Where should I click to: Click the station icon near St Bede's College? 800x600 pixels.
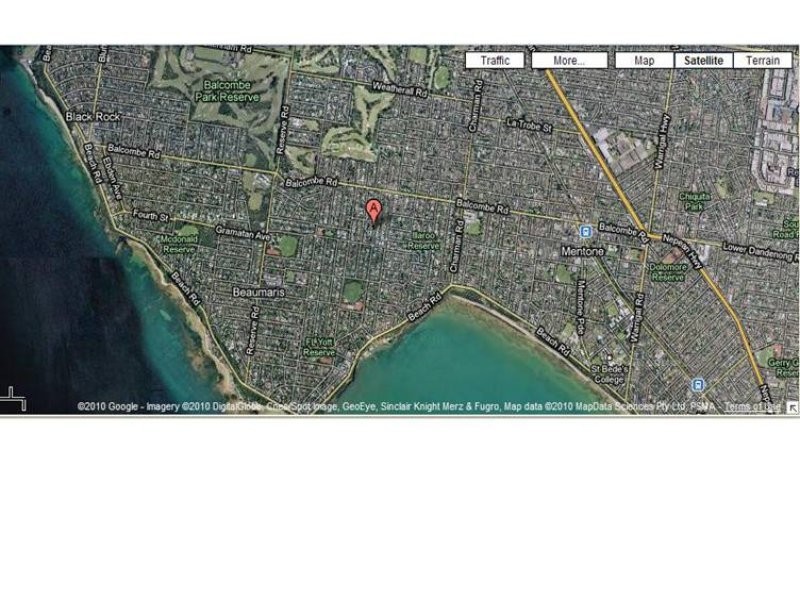[698, 385]
